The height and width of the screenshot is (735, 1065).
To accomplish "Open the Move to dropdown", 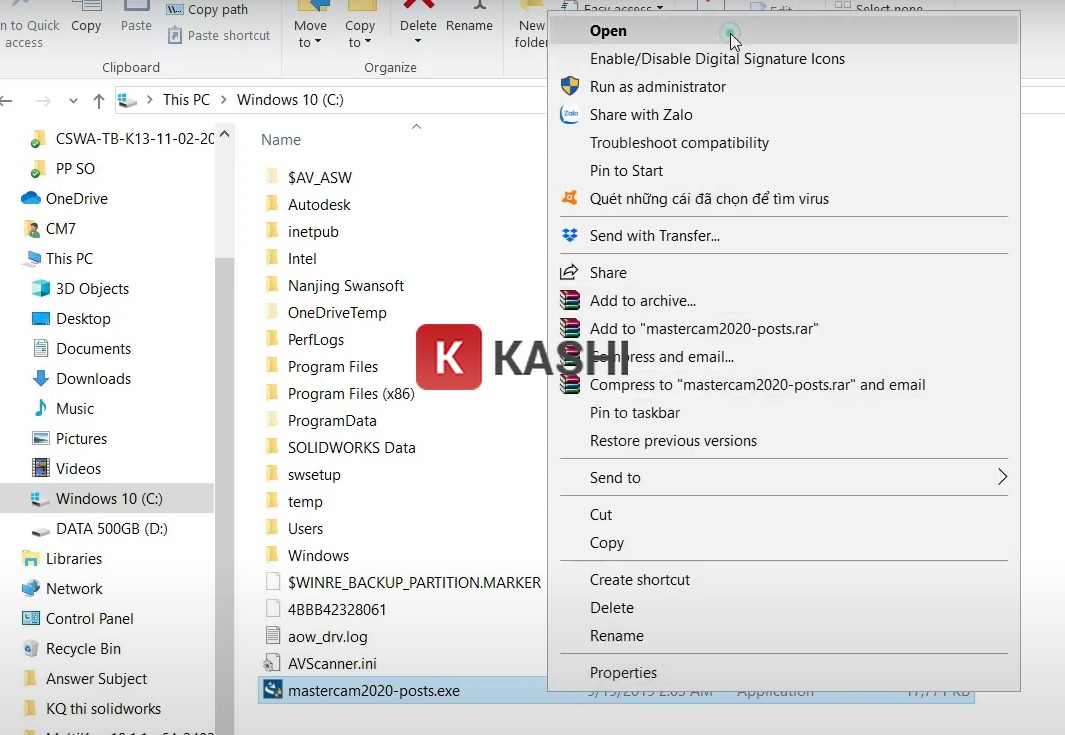I will coord(310,33).
